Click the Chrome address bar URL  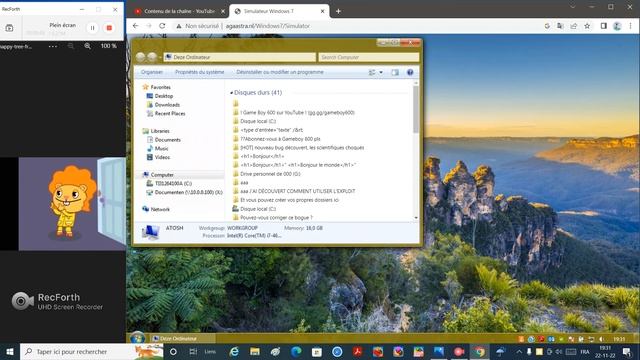[268, 26]
